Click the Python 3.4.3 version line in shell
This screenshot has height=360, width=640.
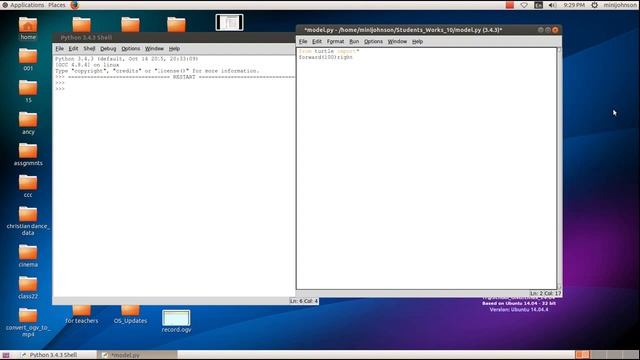coord(127,59)
